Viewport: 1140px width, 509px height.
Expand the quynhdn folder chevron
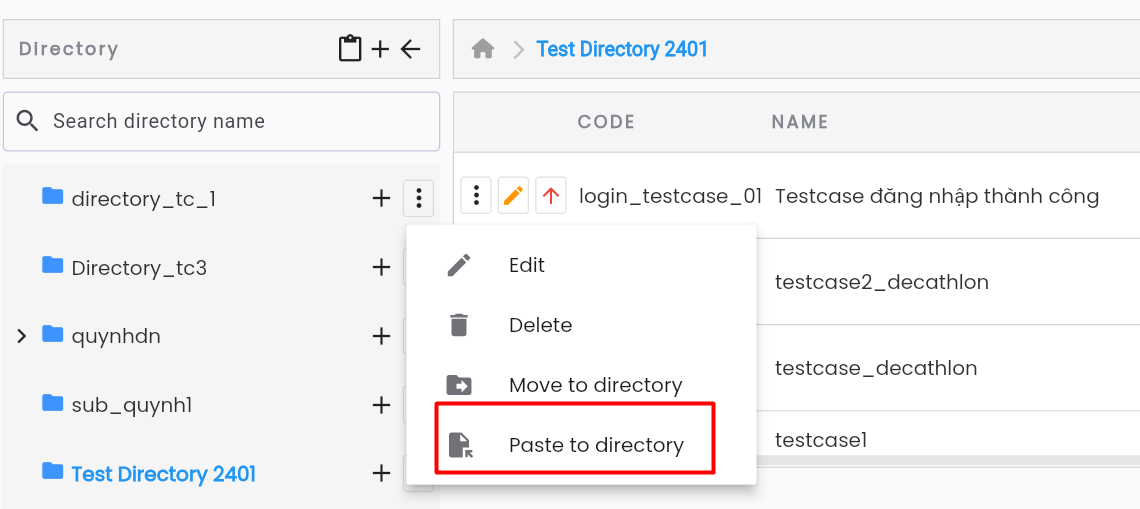click(22, 336)
